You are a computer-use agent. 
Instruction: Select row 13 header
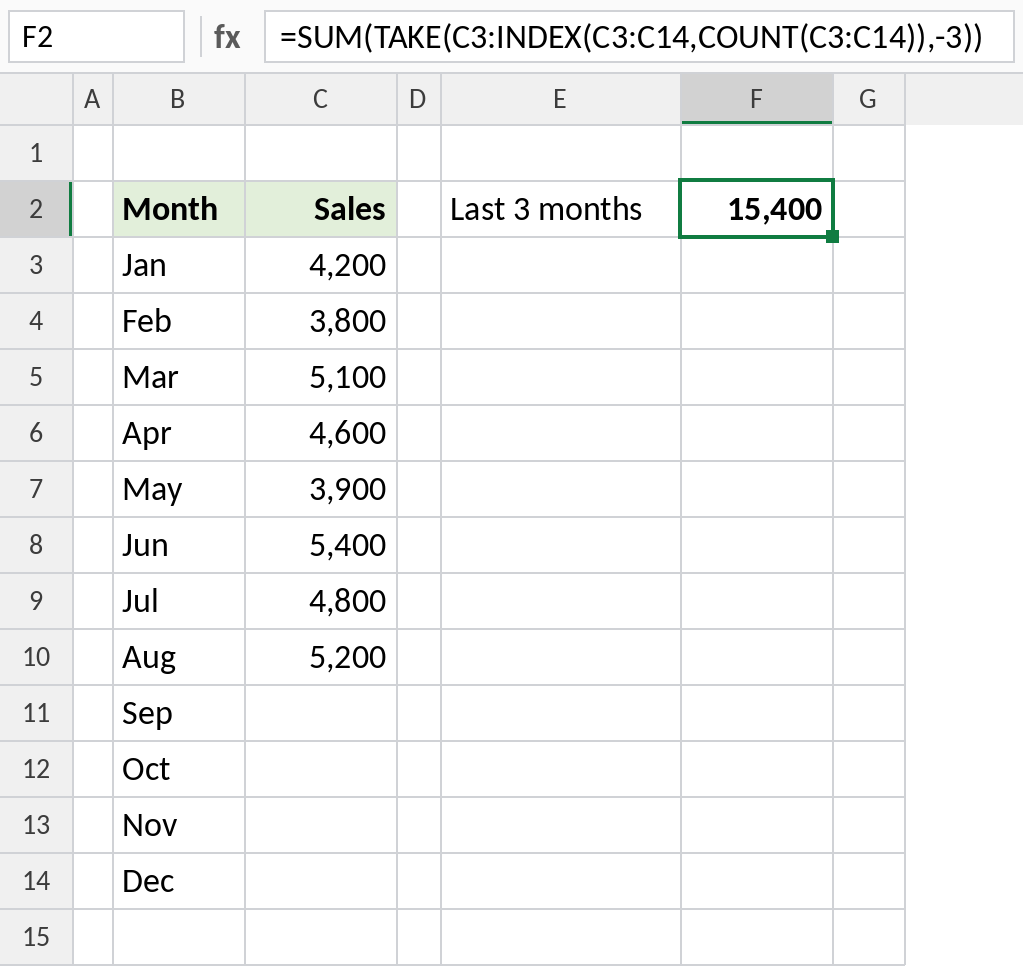tap(37, 825)
